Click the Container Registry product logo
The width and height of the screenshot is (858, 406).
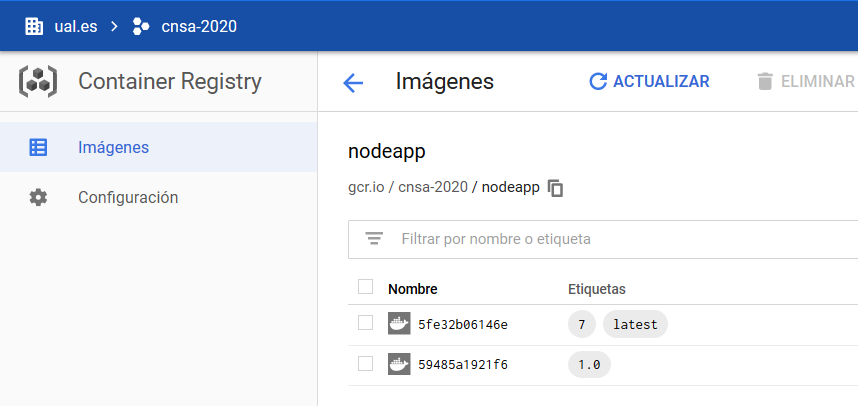[x=38, y=82]
